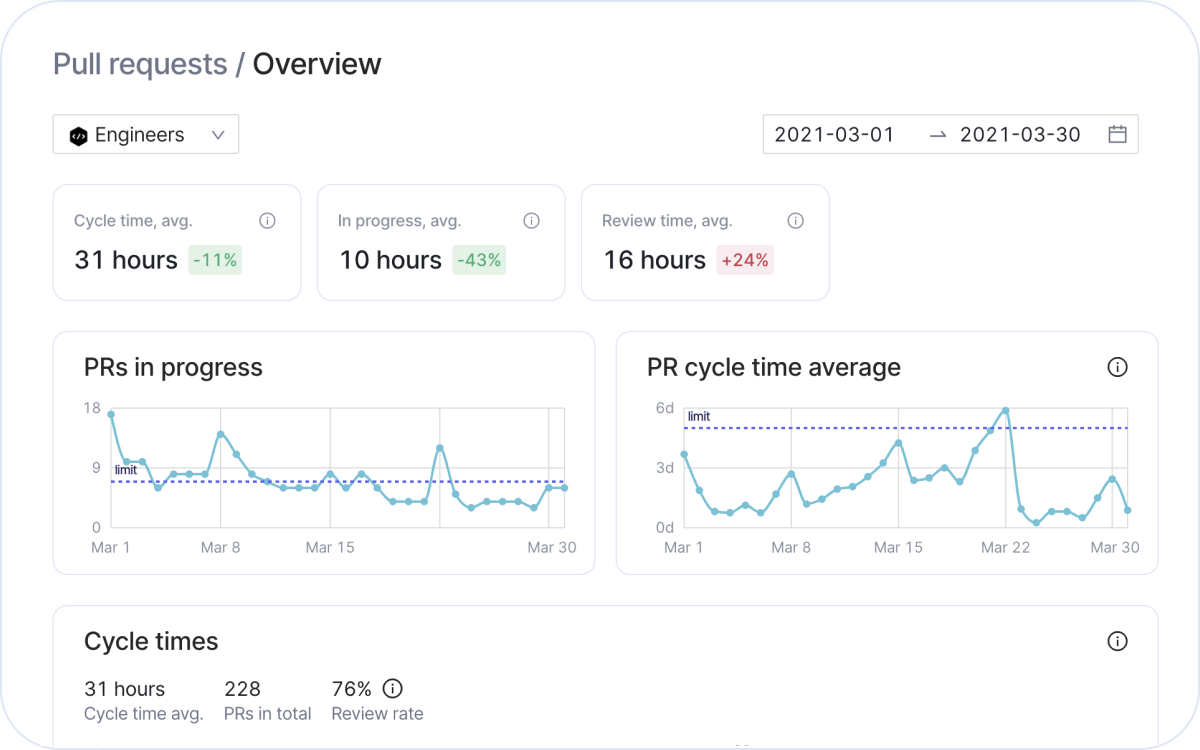This screenshot has width=1200, height=750.
Task: Edit the end date 2021-03-30
Action: click(x=1020, y=134)
